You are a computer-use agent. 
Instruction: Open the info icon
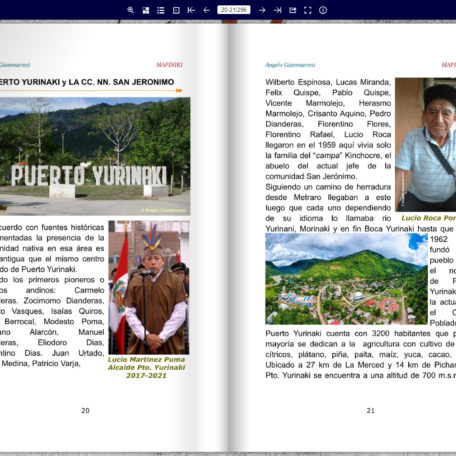coord(323,10)
